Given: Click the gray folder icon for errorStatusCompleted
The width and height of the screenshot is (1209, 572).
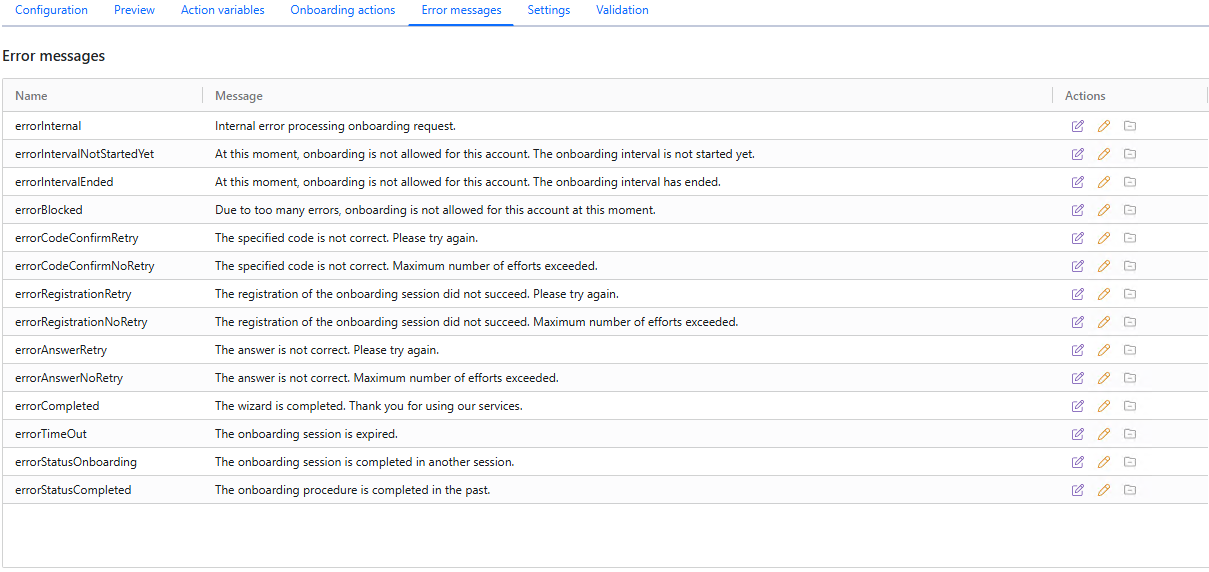Looking at the screenshot, I should coord(1130,490).
